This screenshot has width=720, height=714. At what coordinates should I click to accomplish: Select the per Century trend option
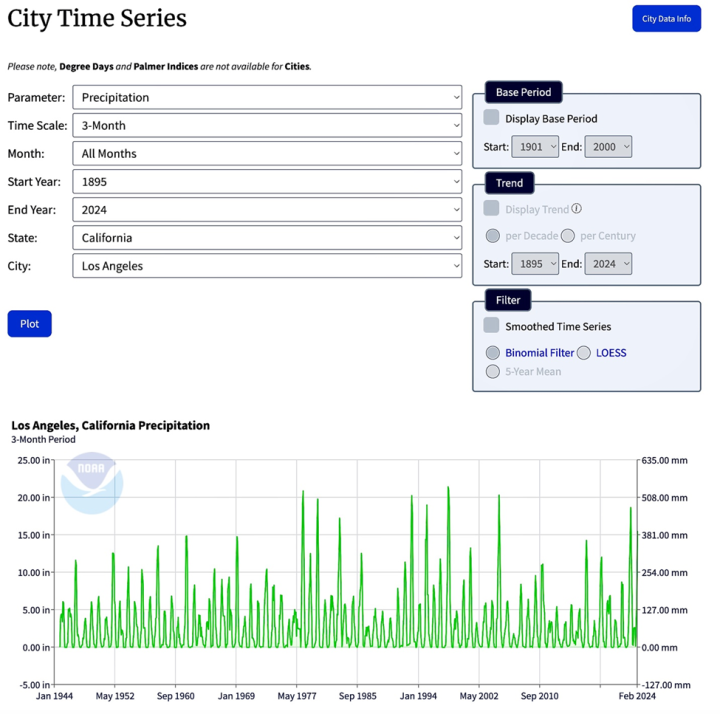(x=568, y=236)
